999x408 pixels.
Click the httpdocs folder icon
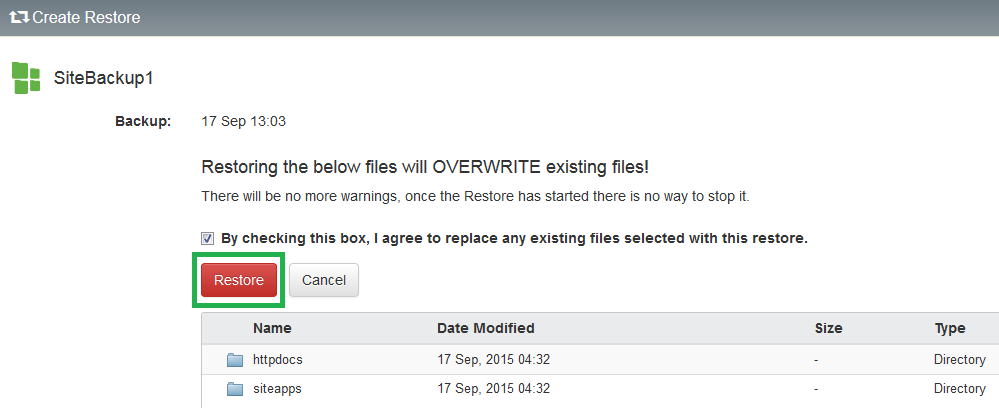(x=235, y=360)
